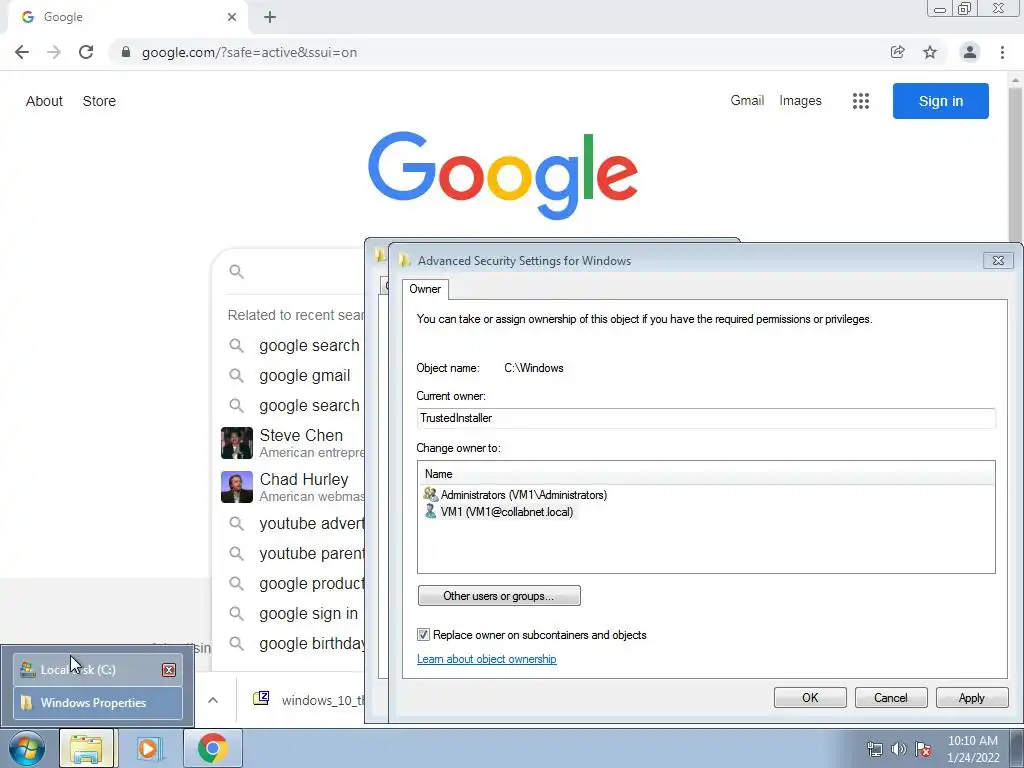Go back using Chrome's back arrow
1024x768 pixels.
click(x=22, y=52)
